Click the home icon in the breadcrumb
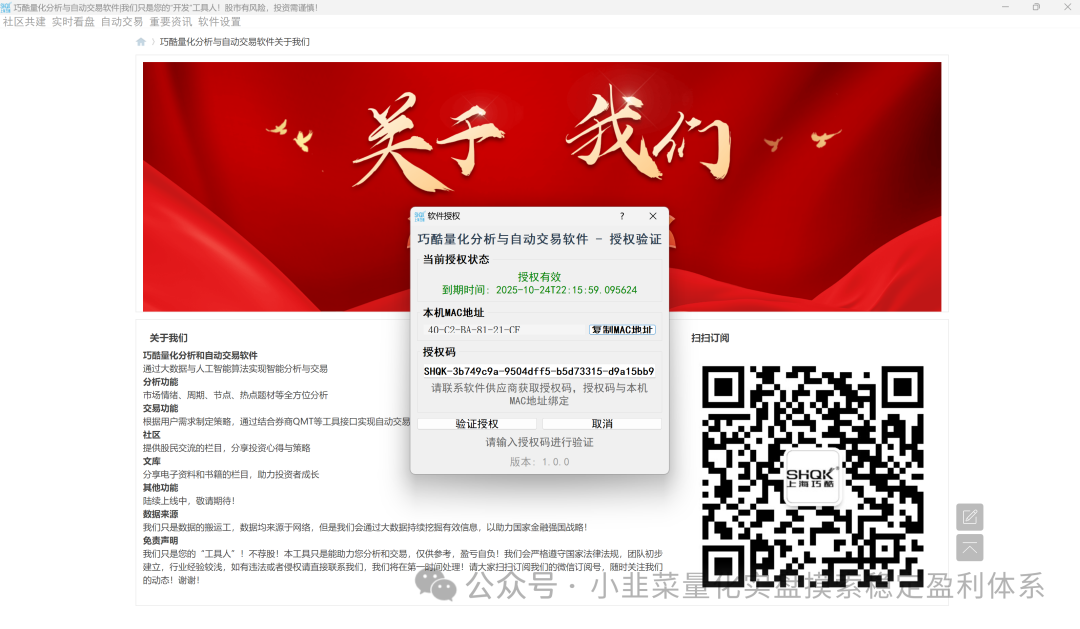Viewport: 1080px width, 629px height. [141, 42]
